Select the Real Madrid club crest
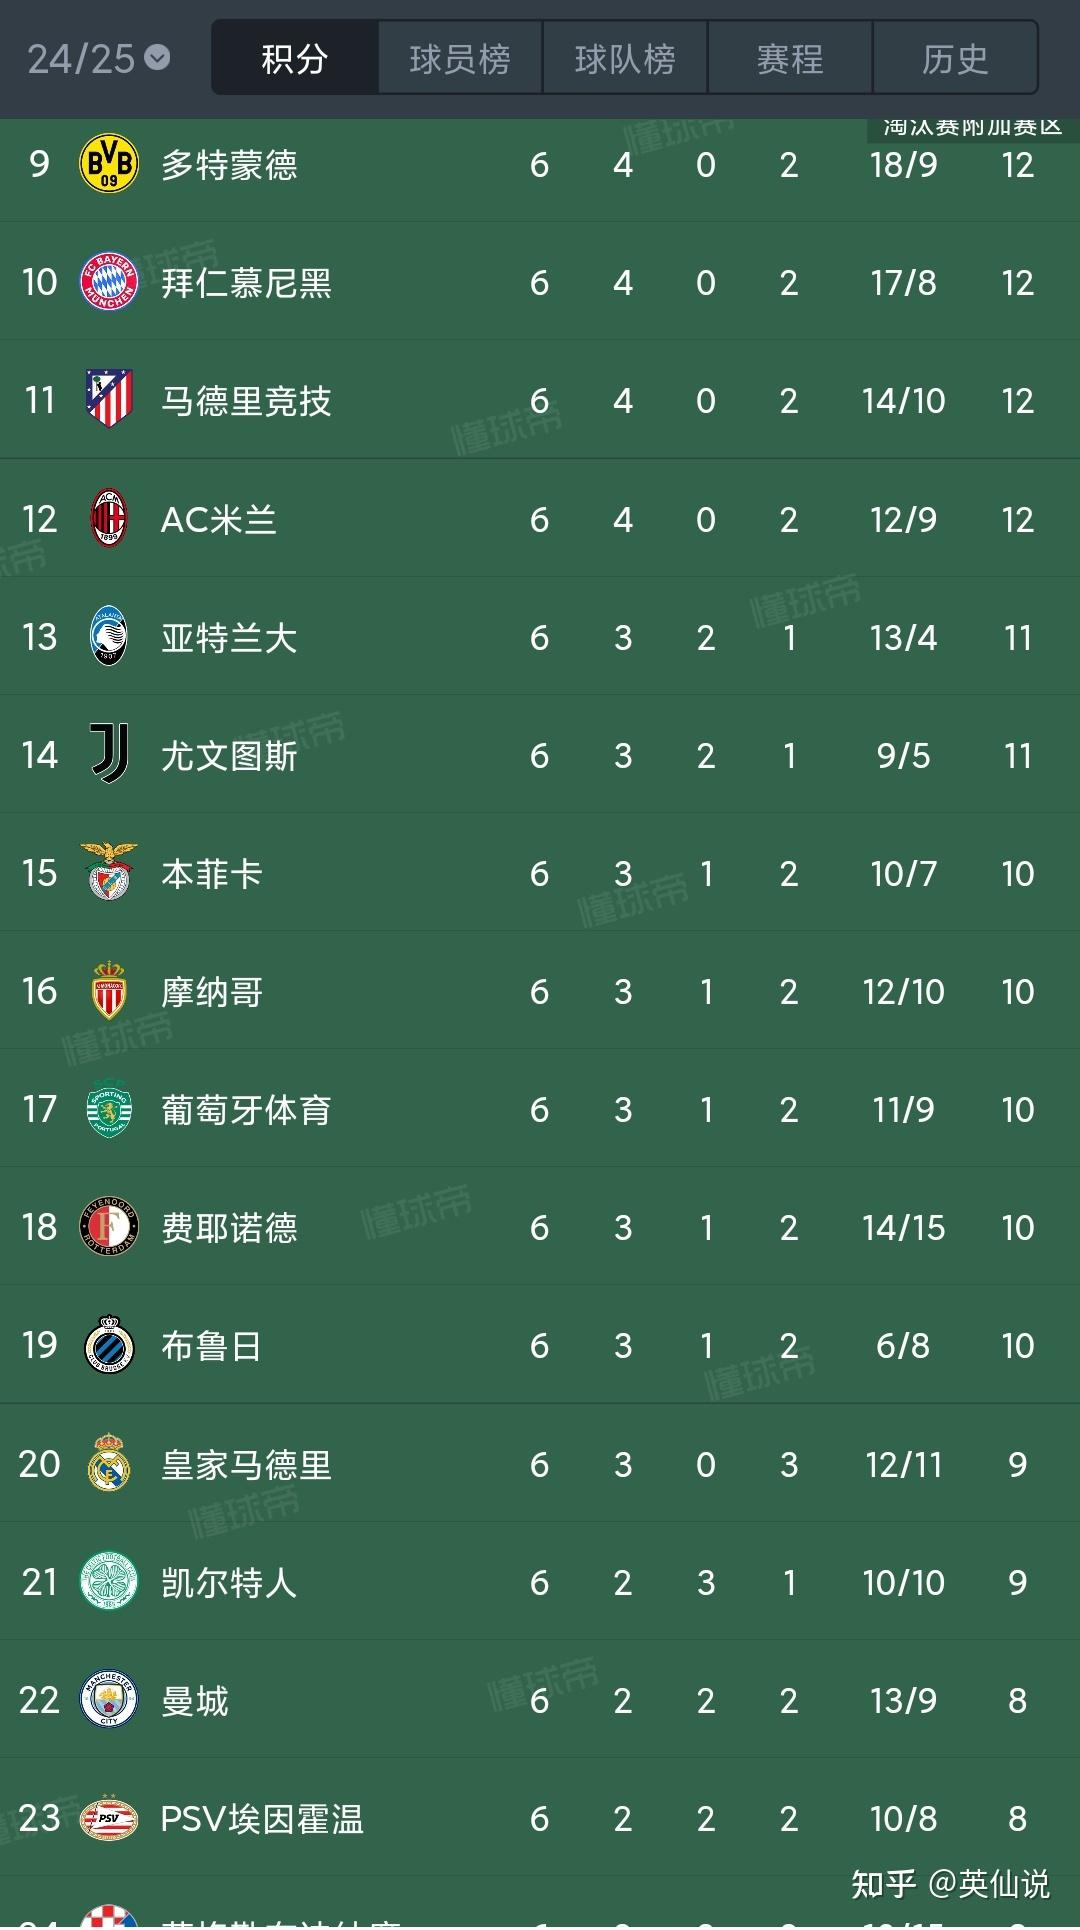This screenshot has height=1930, width=1080. click(110, 1465)
